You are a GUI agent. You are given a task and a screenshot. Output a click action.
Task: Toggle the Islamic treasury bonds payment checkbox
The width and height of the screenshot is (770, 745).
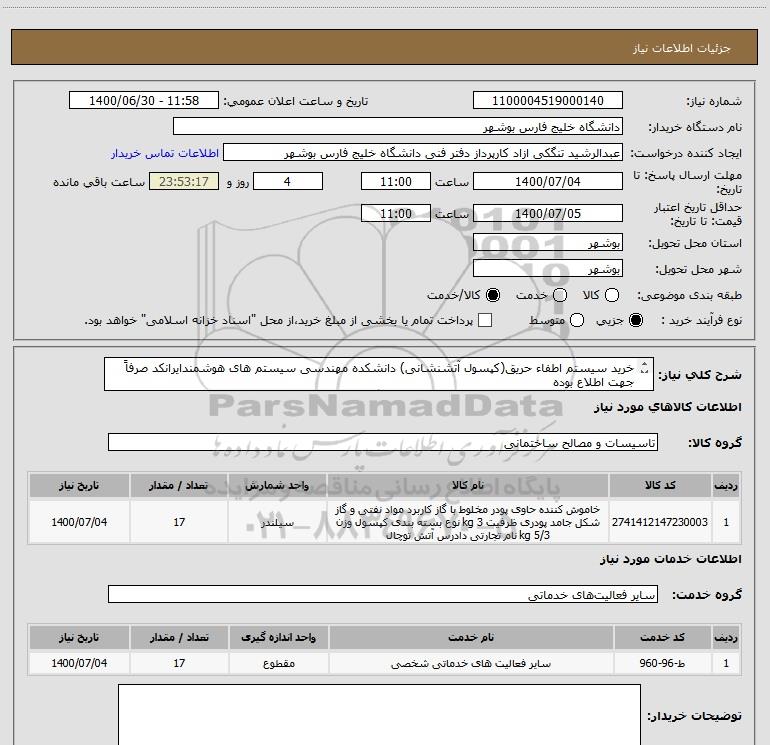485,320
